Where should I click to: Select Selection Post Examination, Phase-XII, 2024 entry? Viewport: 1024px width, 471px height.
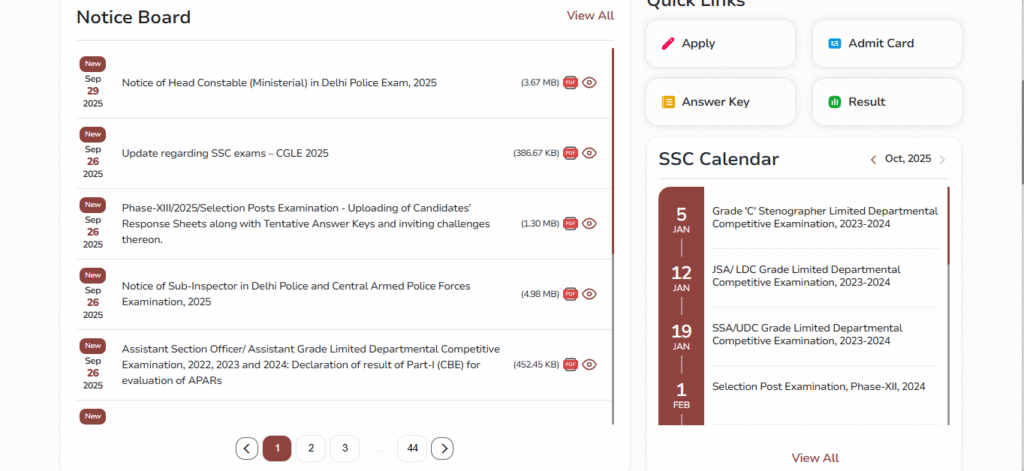coord(819,387)
